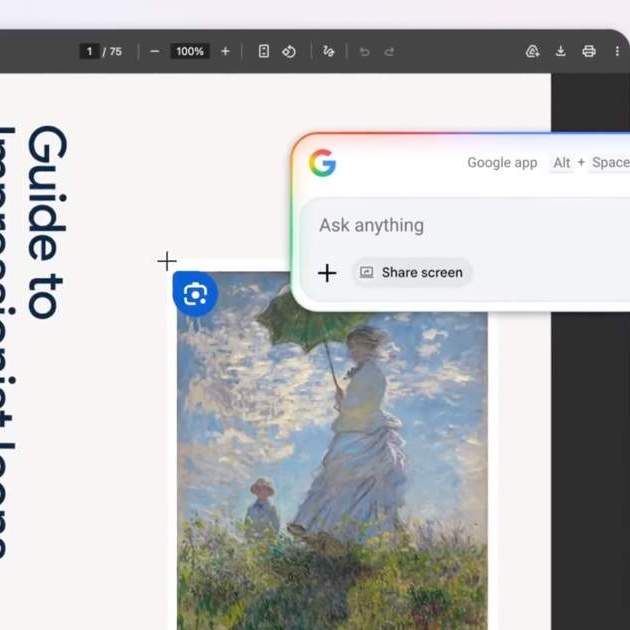The image size is (630, 630).
Task: Open the PDF viewer more actions menu
Action: tap(618, 51)
